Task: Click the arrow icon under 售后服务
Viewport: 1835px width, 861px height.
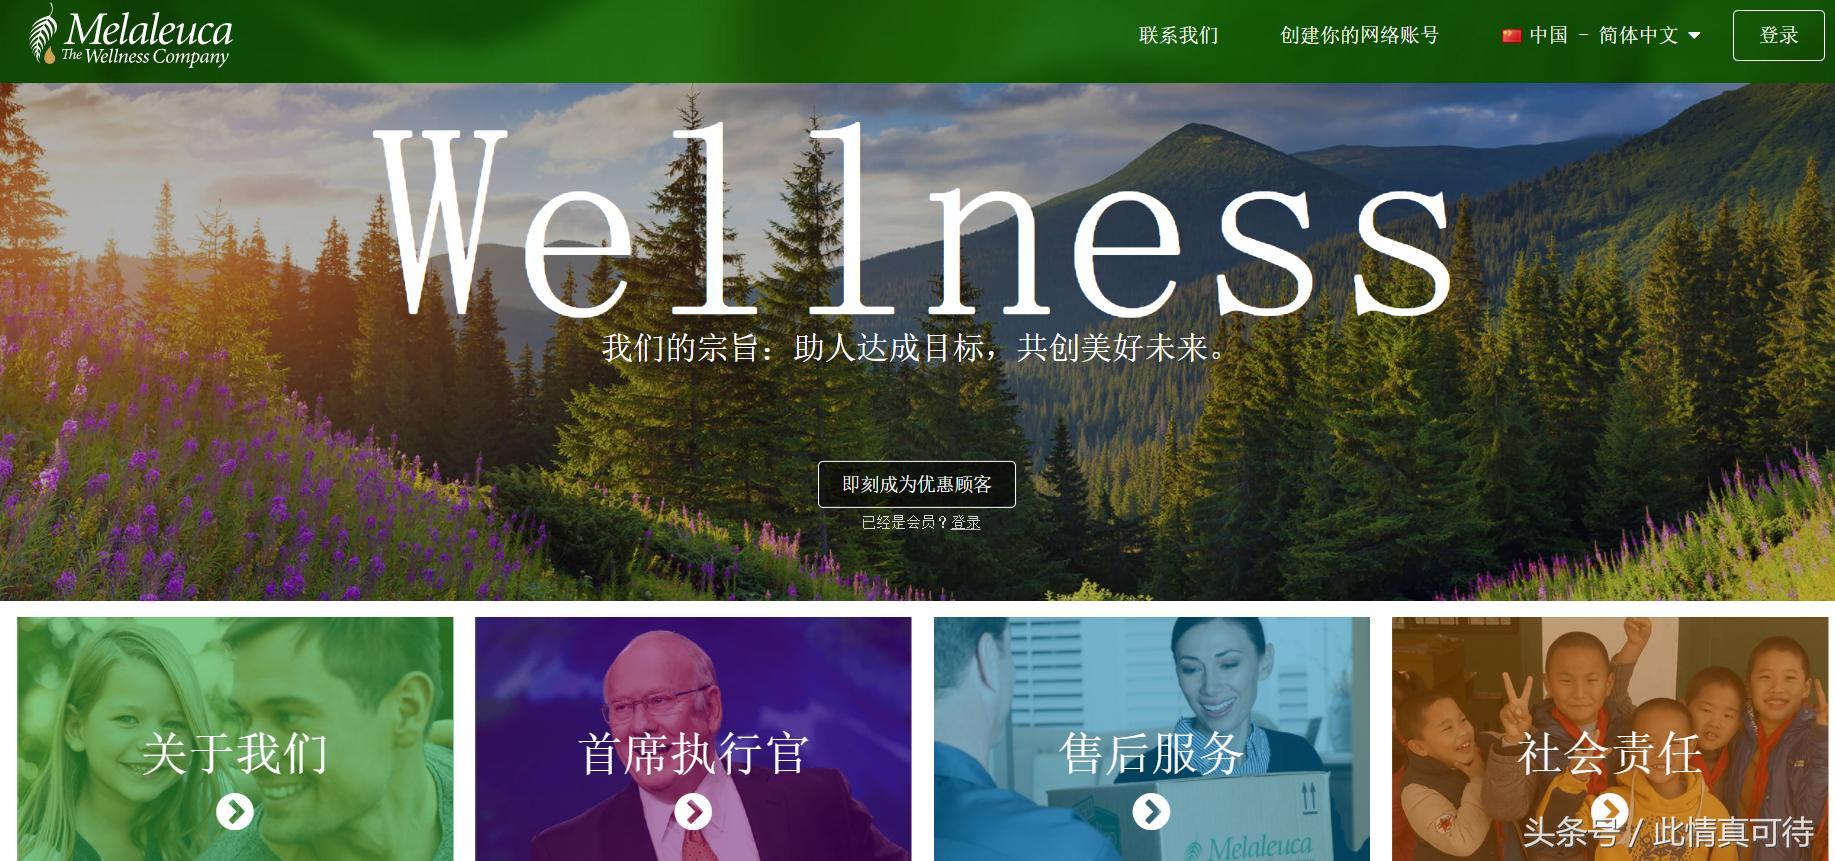Action: click(1151, 811)
